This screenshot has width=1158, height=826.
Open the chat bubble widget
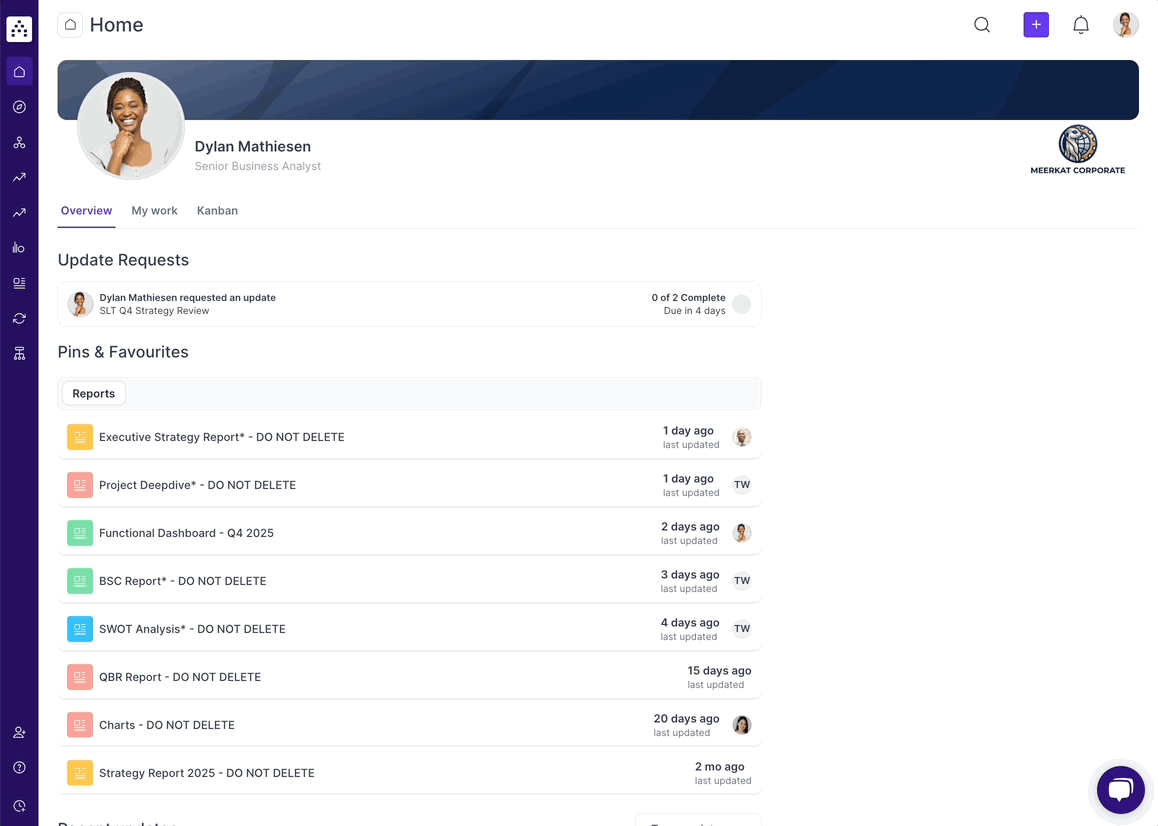click(1120, 789)
